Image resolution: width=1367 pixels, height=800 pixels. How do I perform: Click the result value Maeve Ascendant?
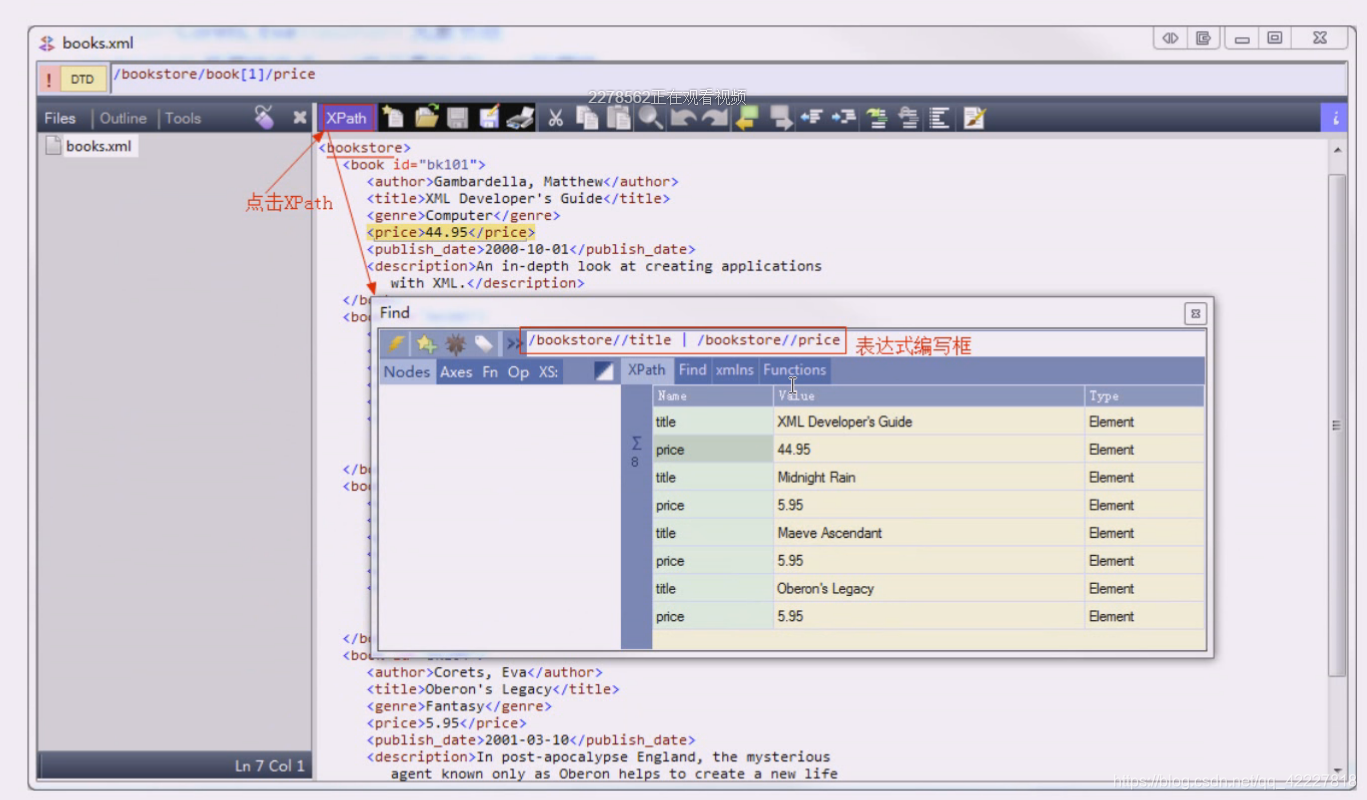(x=829, y=533)
